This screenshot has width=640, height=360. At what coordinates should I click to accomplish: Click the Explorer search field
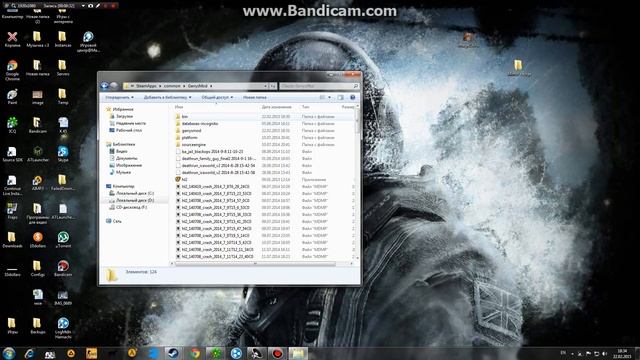pyautogui.click(x=319, y=86)
